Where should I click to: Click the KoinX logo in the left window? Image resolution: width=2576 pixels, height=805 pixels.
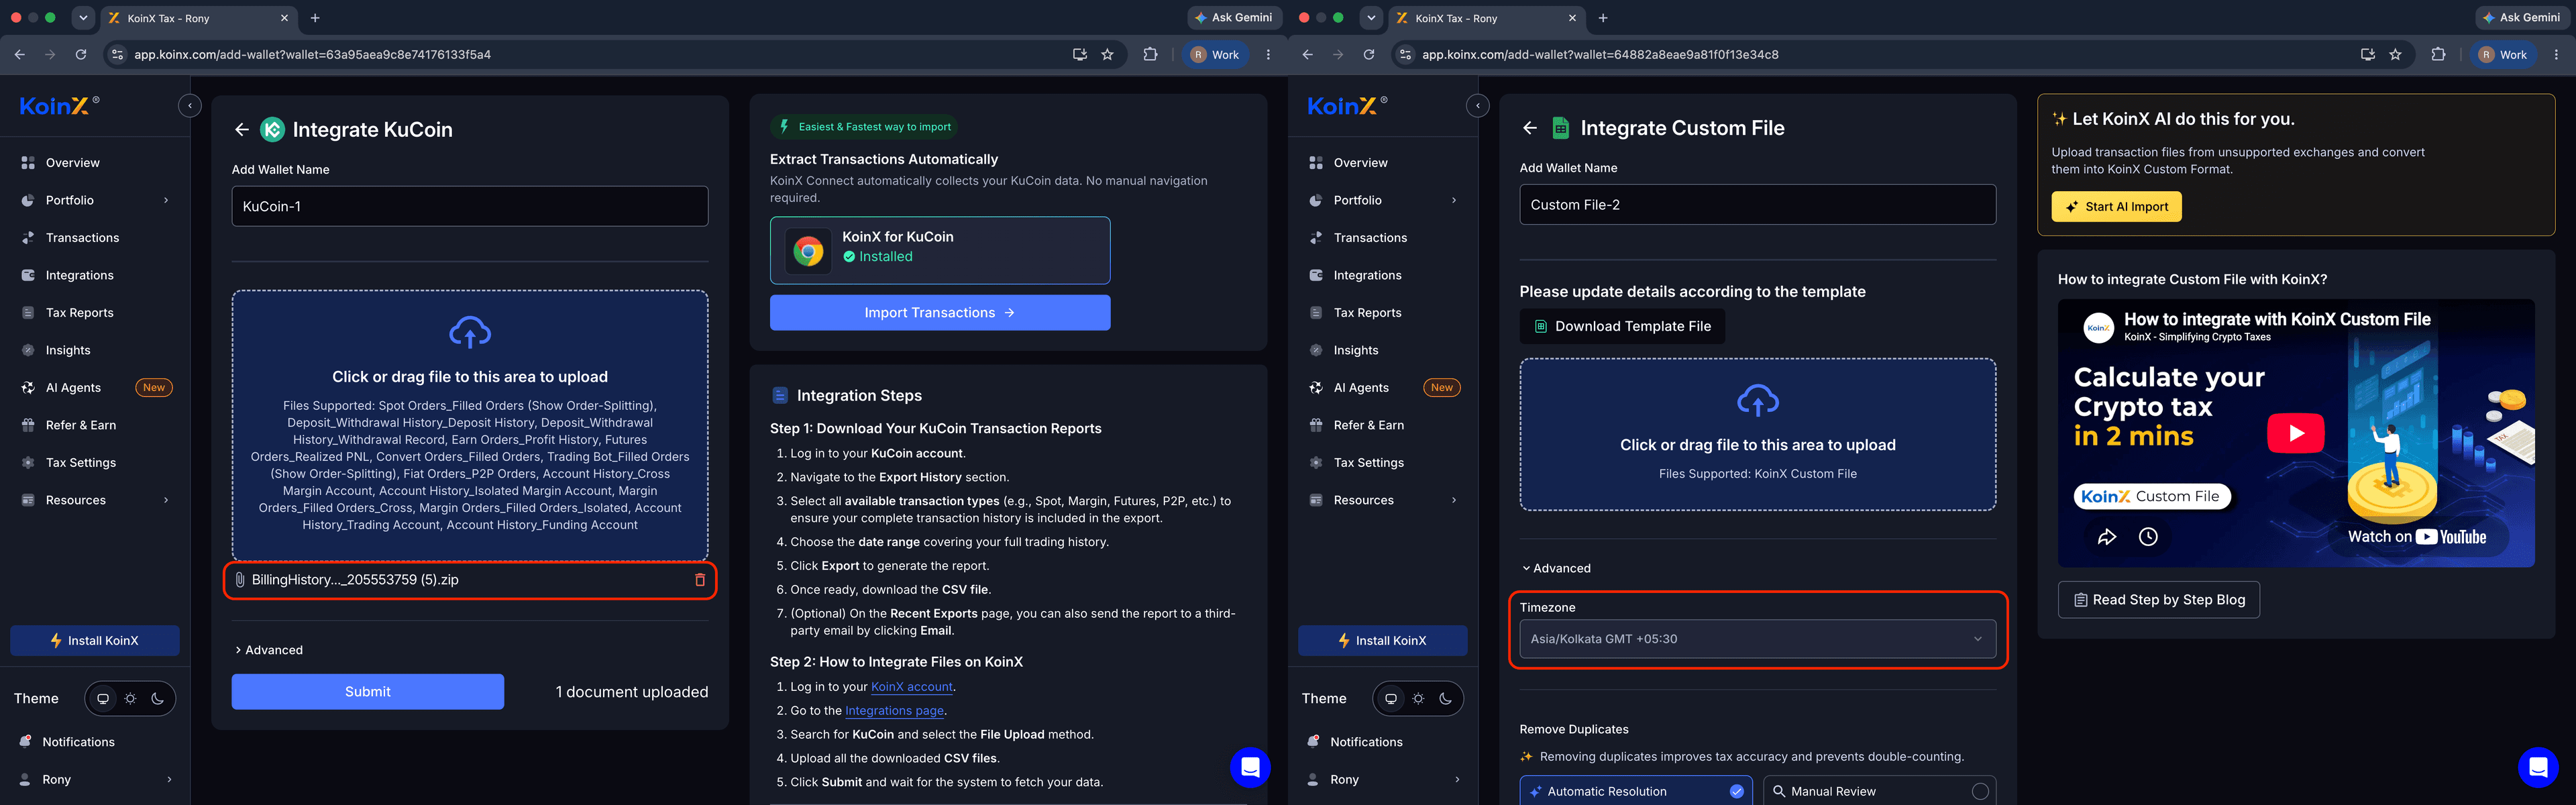(59, 106)
